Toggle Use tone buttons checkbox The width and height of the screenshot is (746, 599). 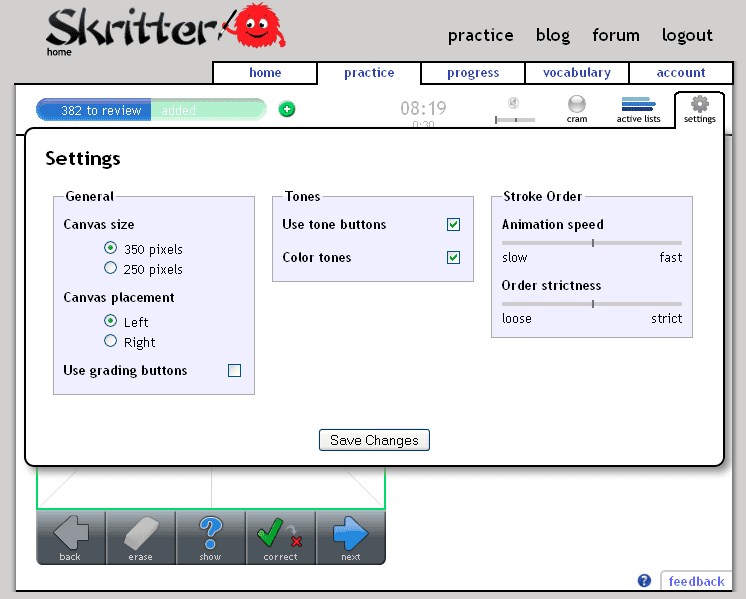click(x=453, y=224)
